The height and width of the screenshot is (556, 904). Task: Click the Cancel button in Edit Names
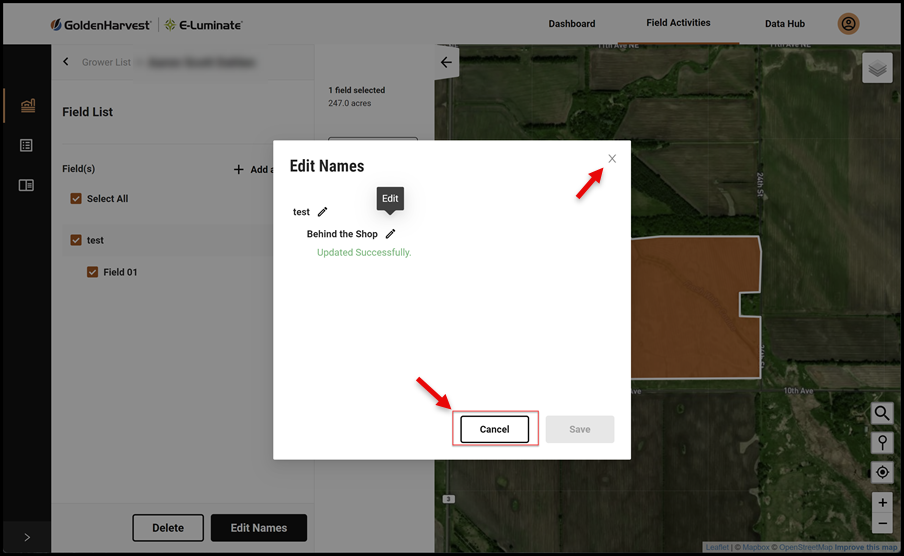point(495,429)
